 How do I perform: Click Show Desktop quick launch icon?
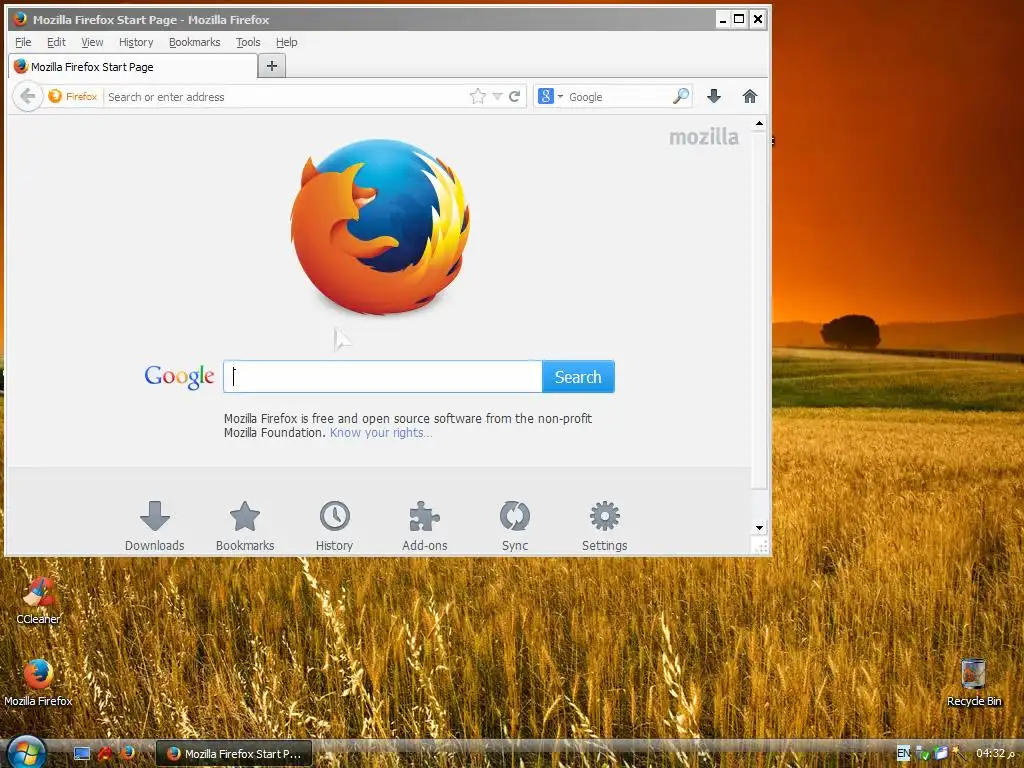[82, 754]
